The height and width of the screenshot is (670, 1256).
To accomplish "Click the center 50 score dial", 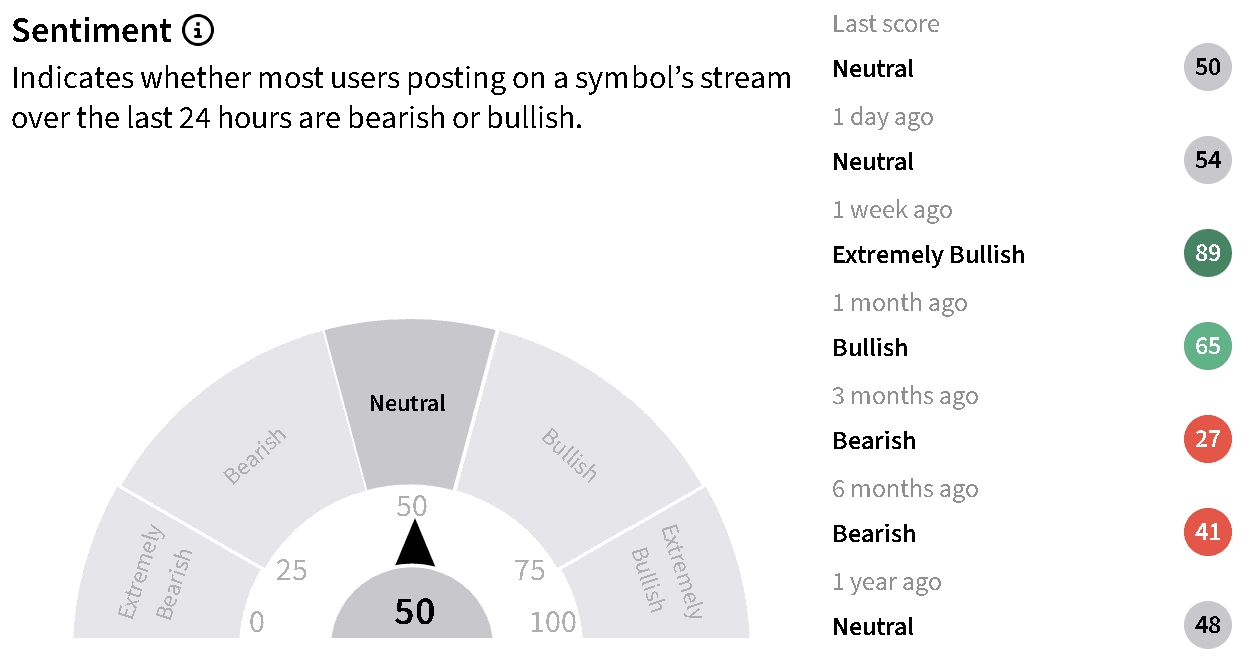I will click(412, 606).
